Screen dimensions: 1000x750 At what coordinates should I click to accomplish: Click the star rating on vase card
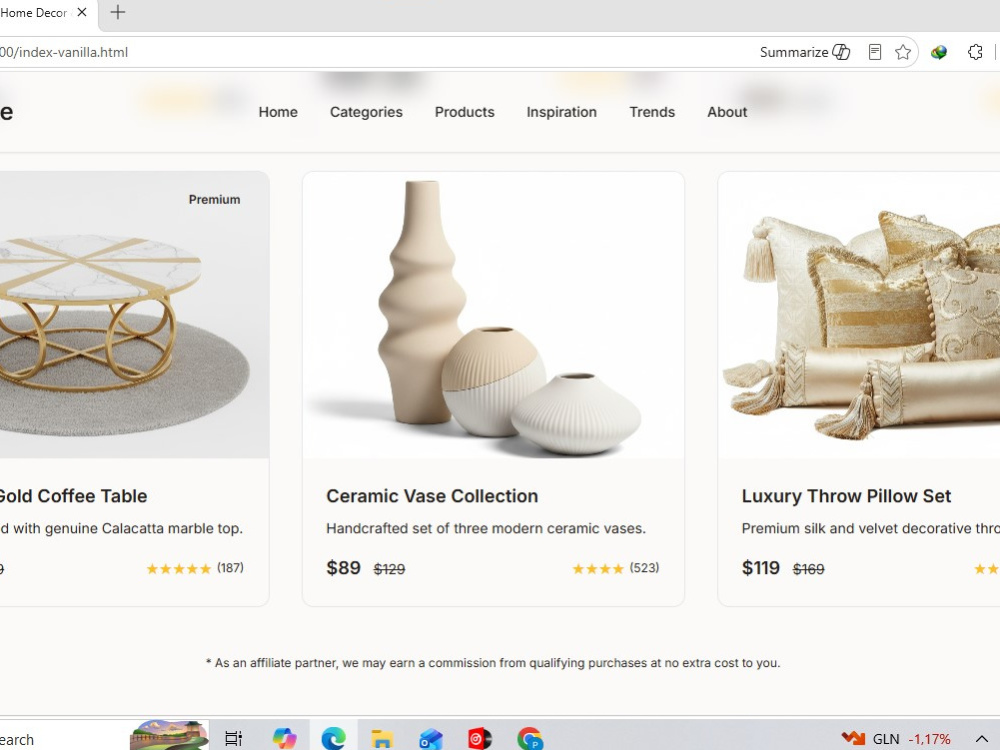[598, 569]
